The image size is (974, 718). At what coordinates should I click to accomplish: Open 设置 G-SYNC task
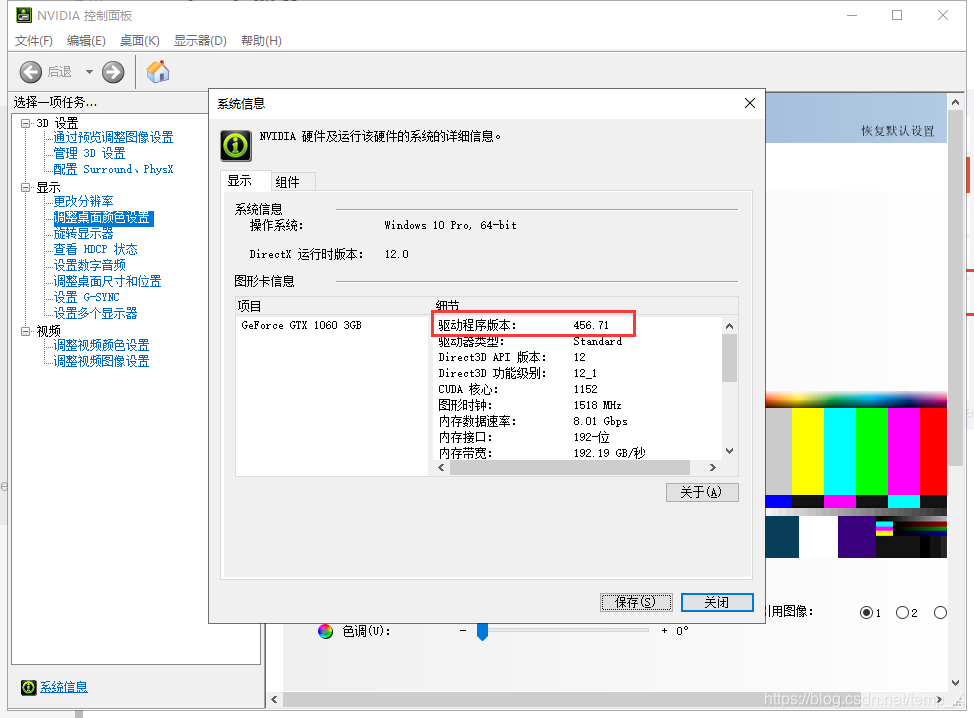pyautogui.click(x=86, y=297)
